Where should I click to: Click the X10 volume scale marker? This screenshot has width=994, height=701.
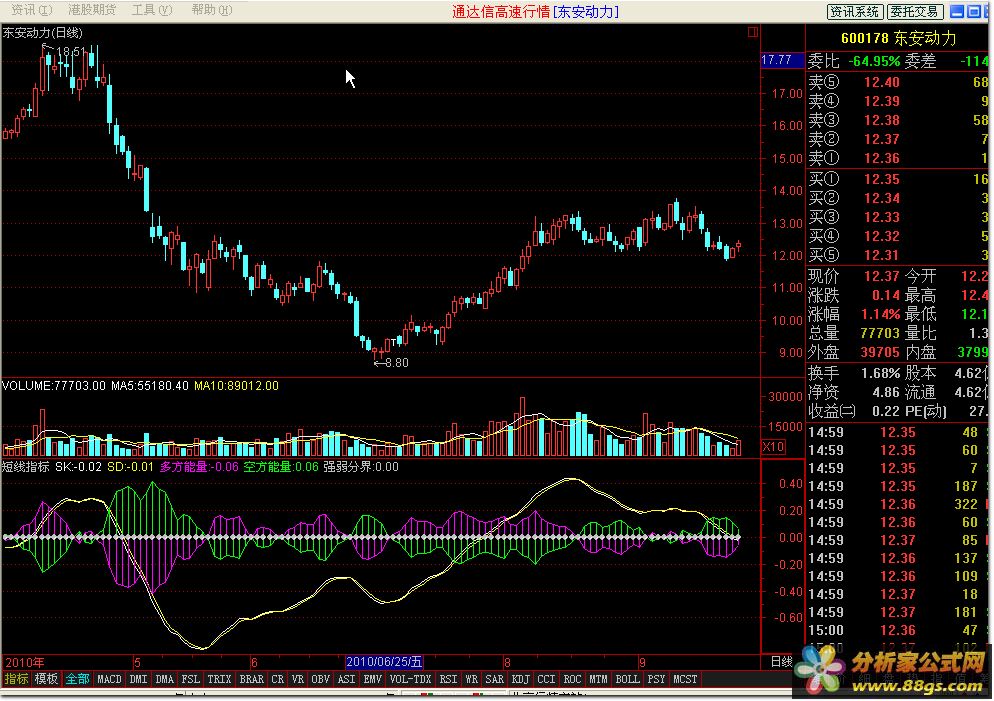pyautogui.click(x=773, y=446)
